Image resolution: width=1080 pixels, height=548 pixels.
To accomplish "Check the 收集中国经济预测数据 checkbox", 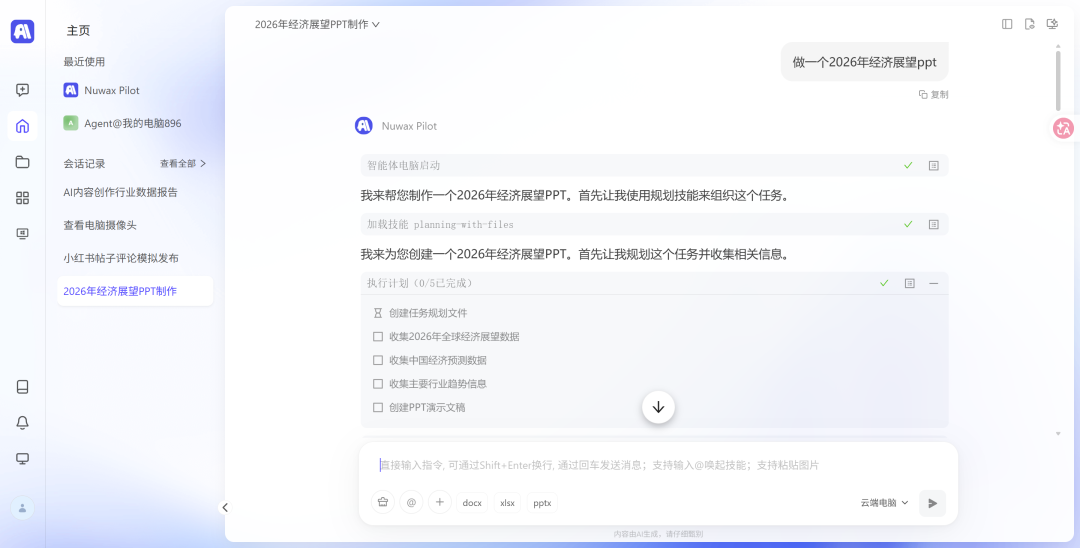I will [377, 360].
